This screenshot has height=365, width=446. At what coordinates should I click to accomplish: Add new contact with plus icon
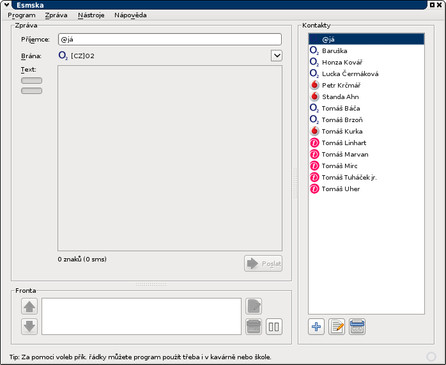pyautogui.click(x=316, y=327)
